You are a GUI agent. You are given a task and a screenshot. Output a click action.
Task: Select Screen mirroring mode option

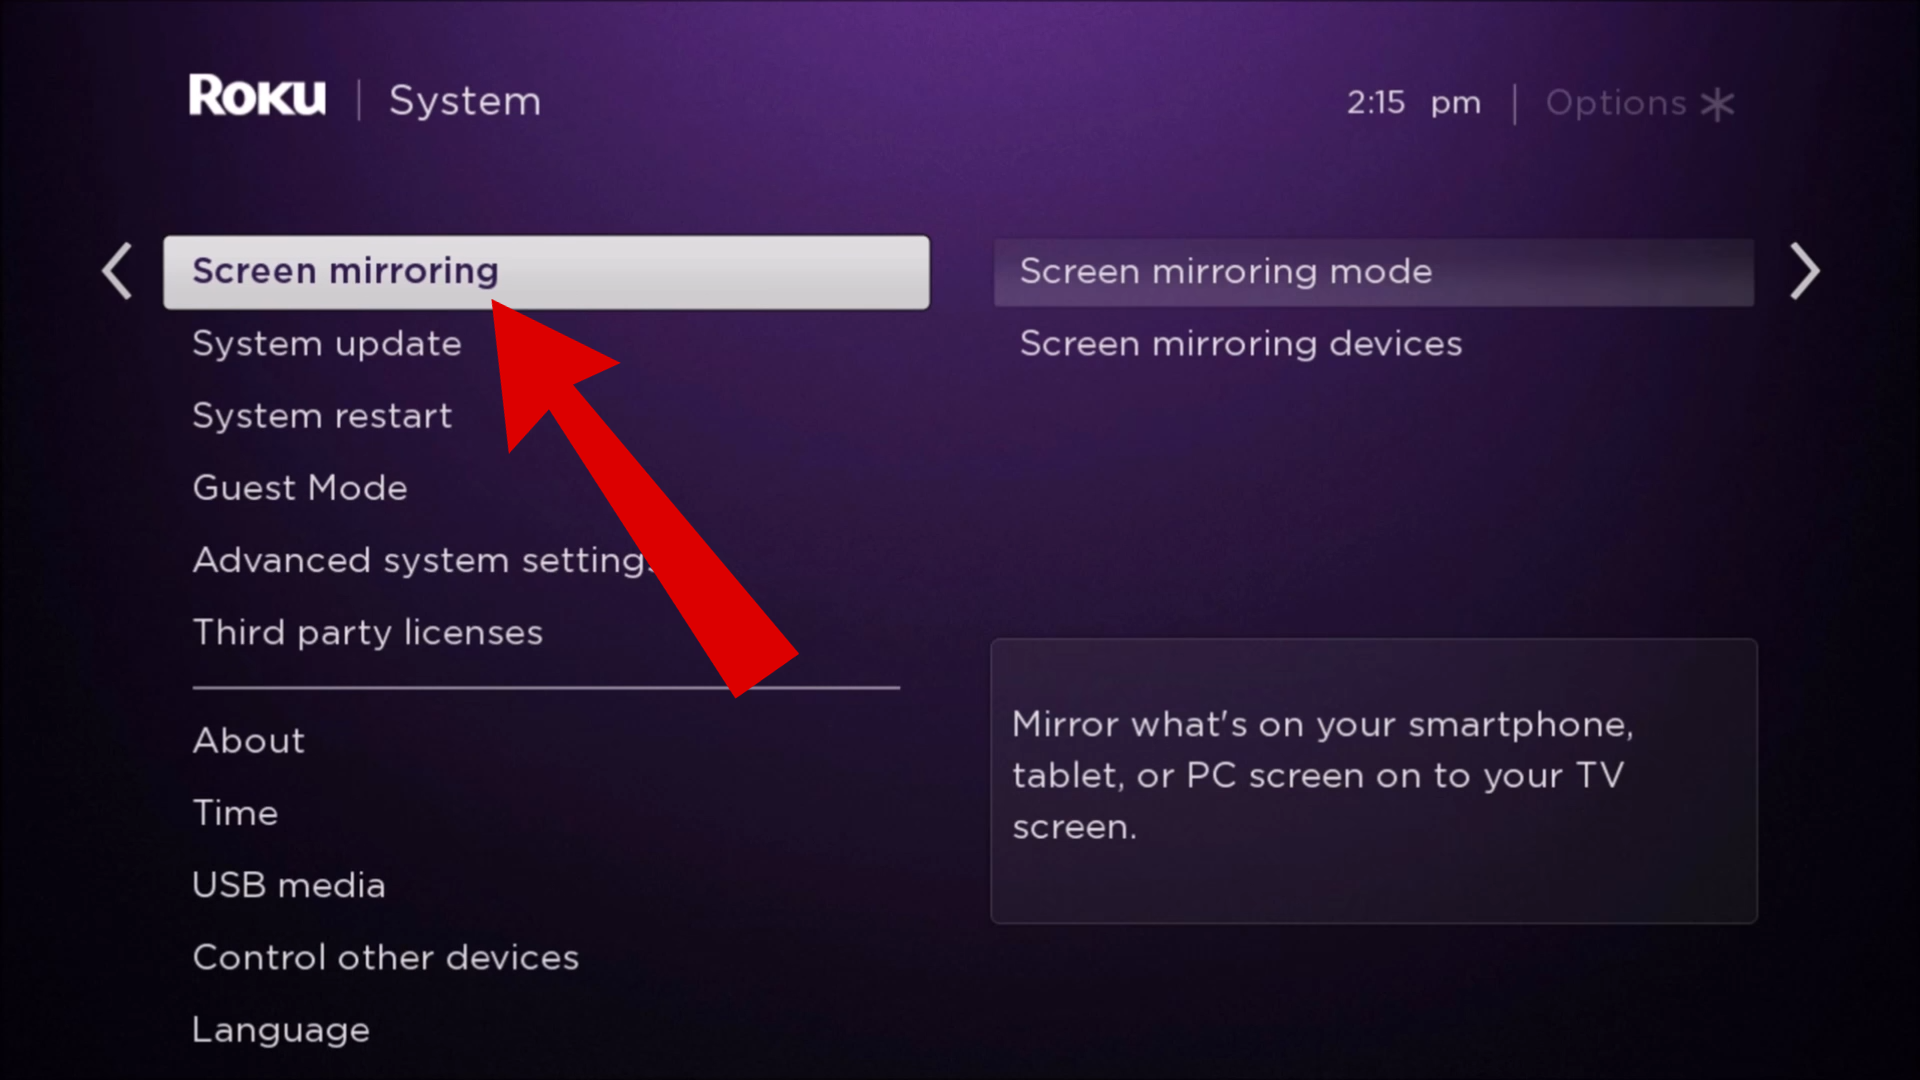[x=1373, y=272]
